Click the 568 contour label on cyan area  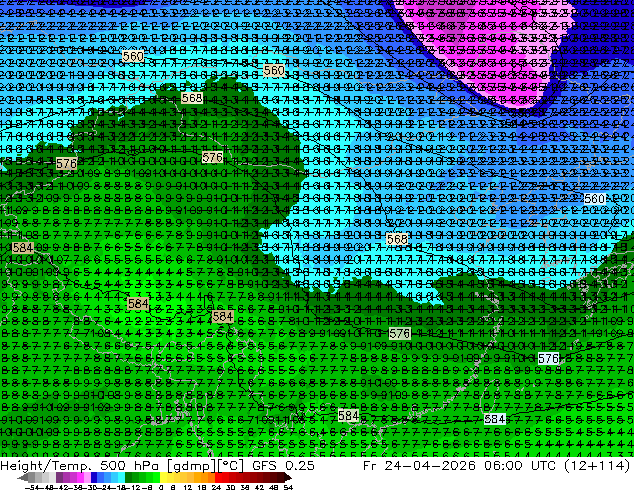point(397,239)
